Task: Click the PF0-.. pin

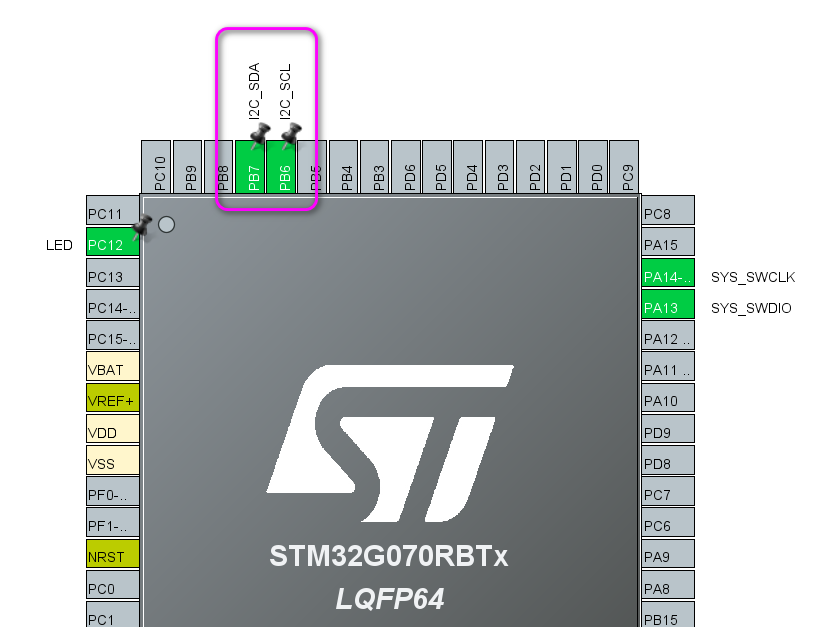Action: (113, 492)
